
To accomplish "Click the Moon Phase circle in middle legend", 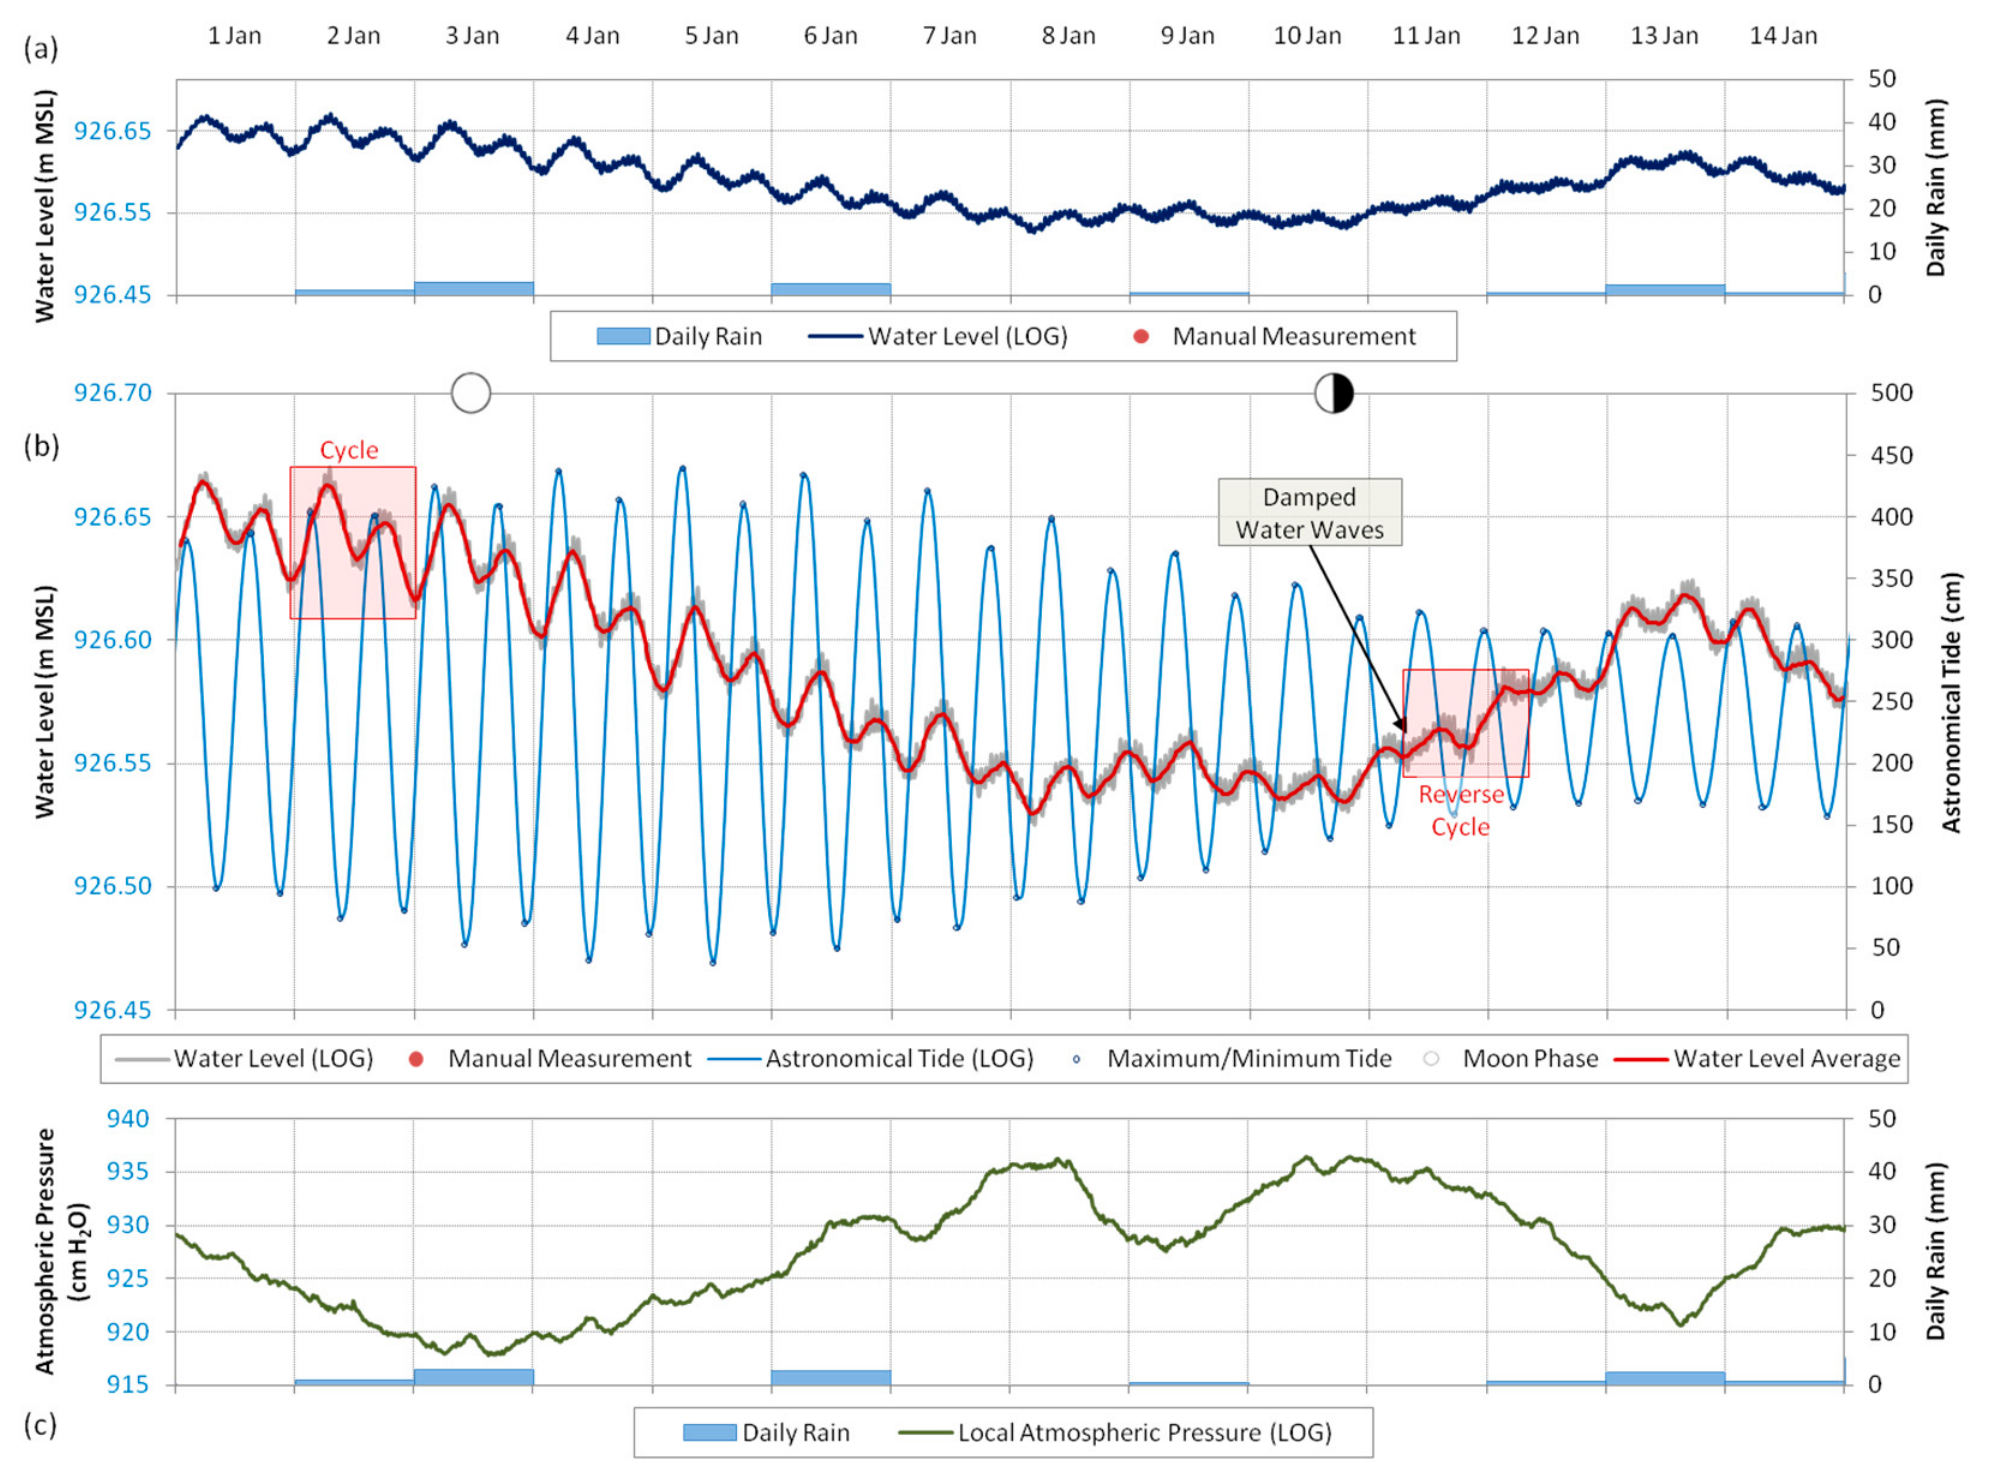I will pos(1431,1058).
